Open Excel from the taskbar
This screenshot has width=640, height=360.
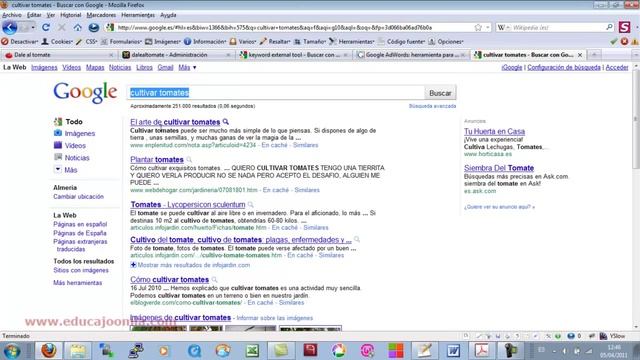coord(252,350)
